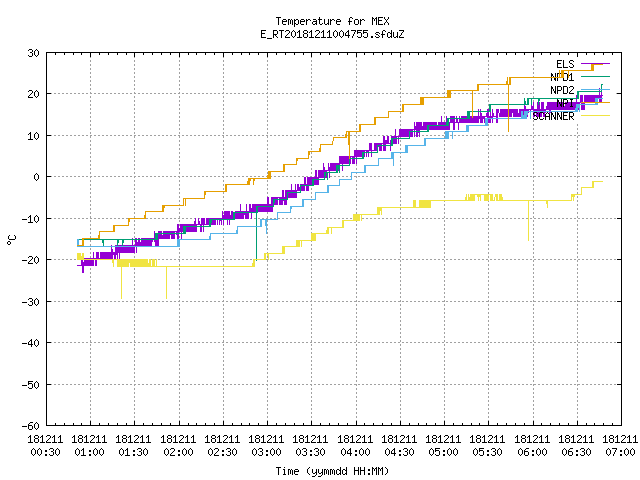640x480 pixels.
Task: Click the x-axis tick label 02:00
Action: (x=178, y=453)
